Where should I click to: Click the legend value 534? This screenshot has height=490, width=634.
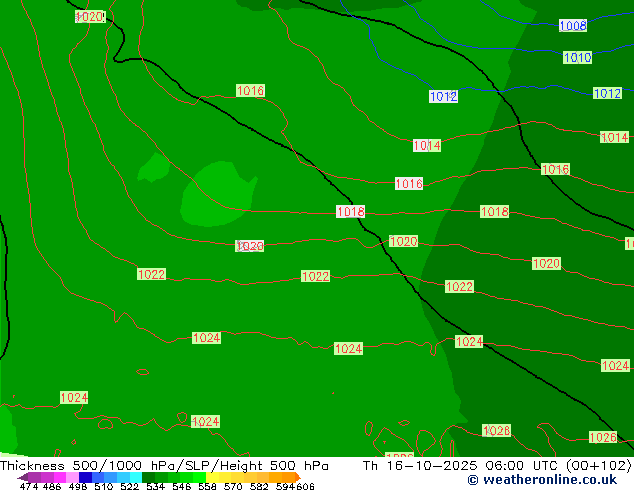(155, 486)
